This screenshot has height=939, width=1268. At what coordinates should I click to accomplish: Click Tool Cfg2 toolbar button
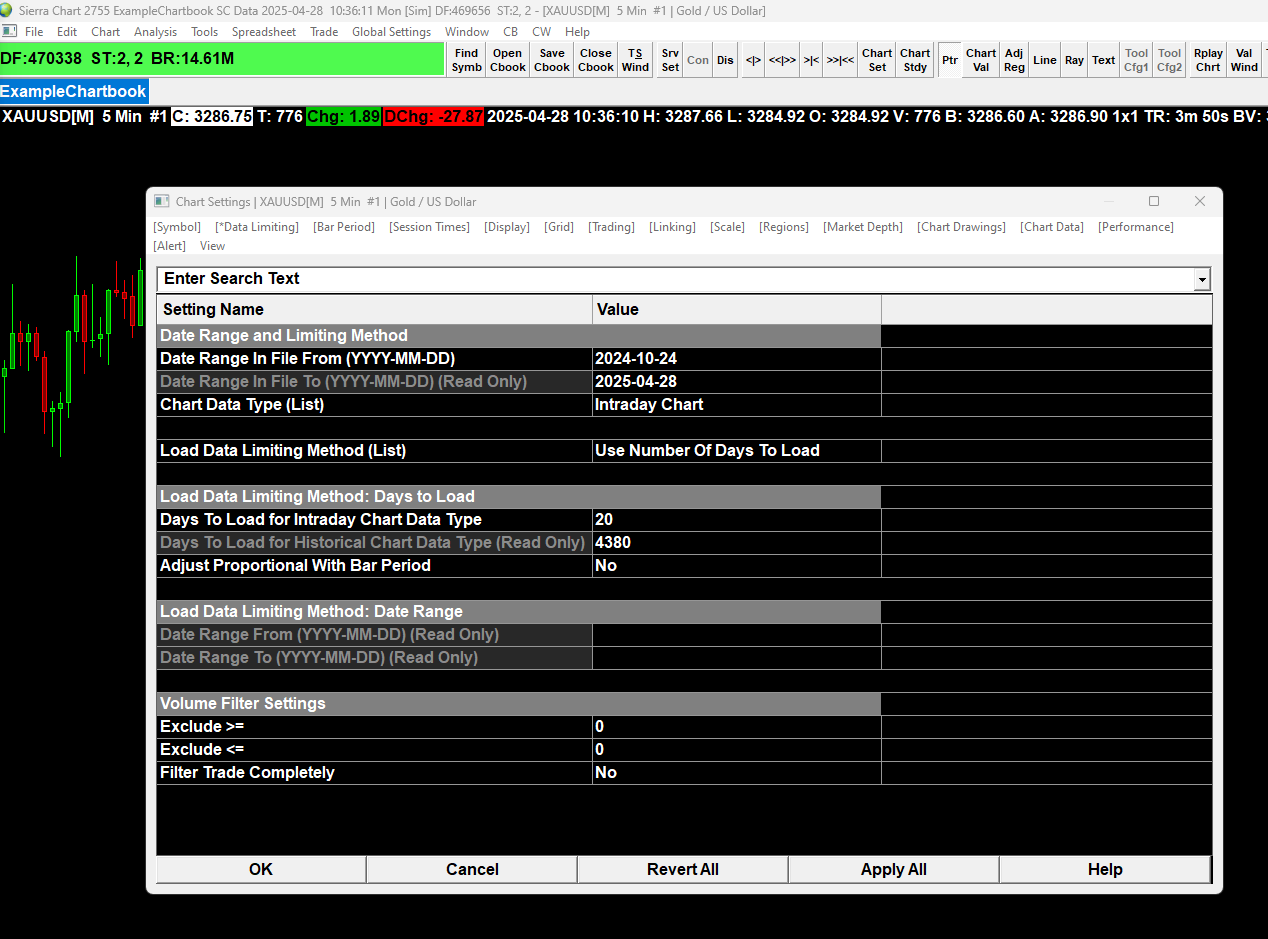[x=1170, y=60]
